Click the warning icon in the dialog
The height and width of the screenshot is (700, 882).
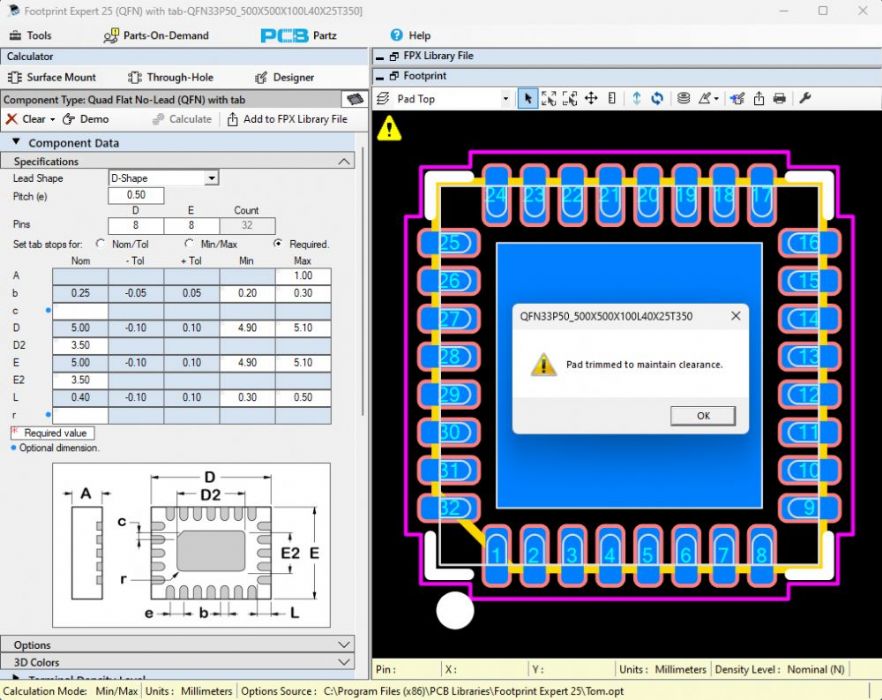click(x=543, y=365)
